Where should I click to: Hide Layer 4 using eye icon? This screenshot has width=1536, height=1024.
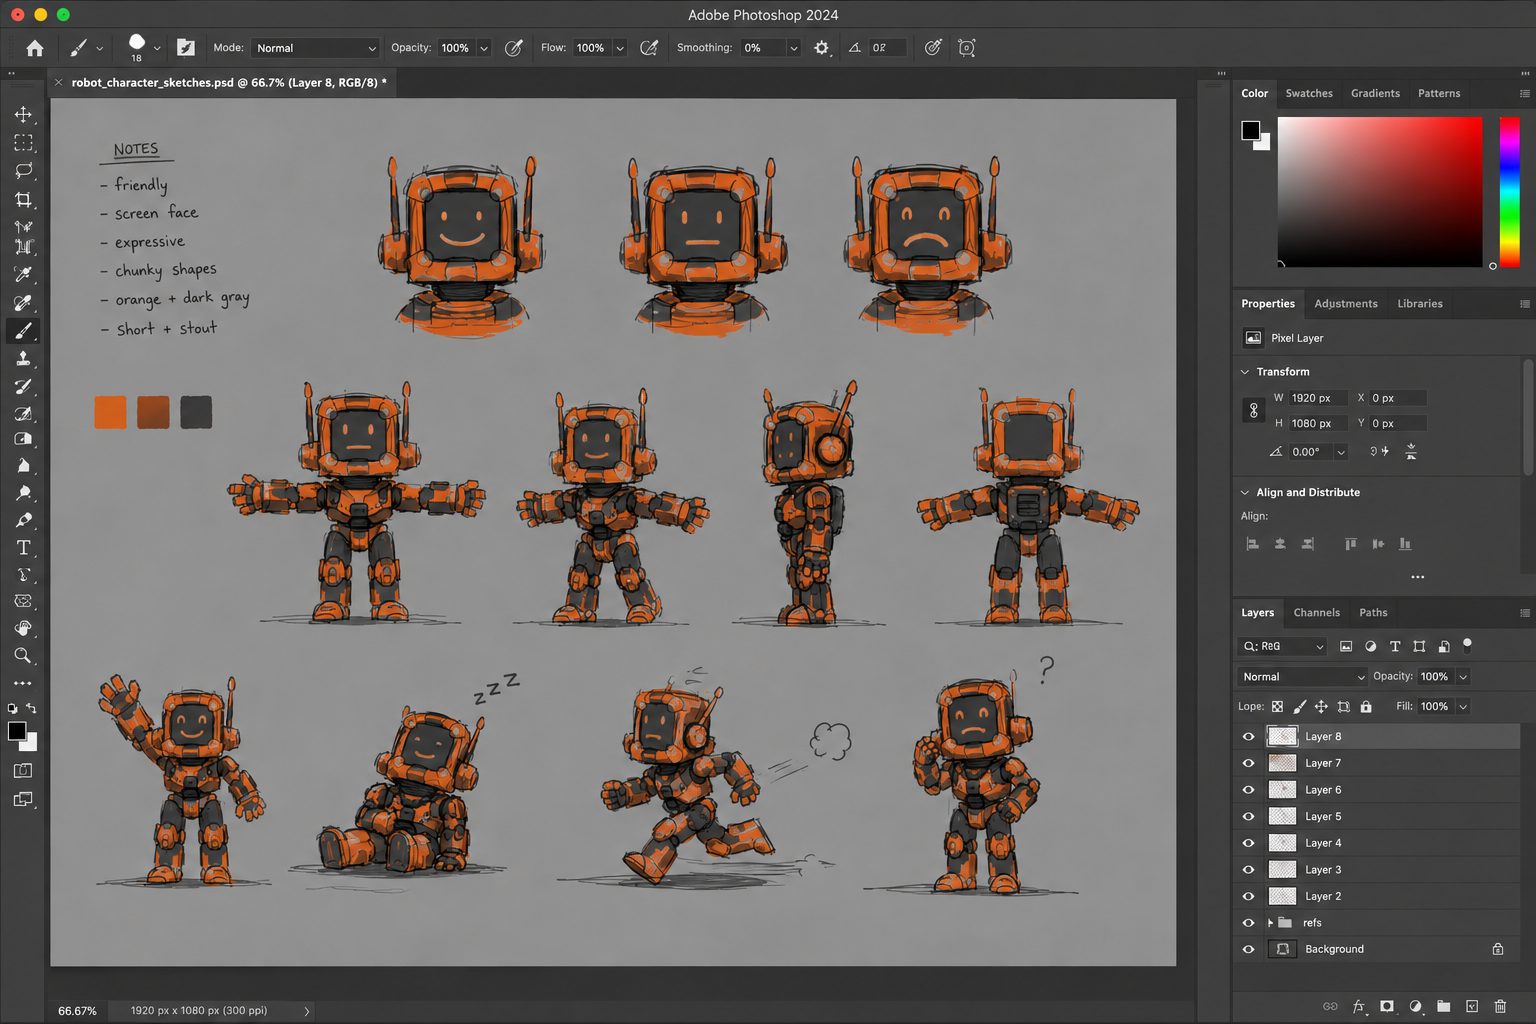[1248, 843]
